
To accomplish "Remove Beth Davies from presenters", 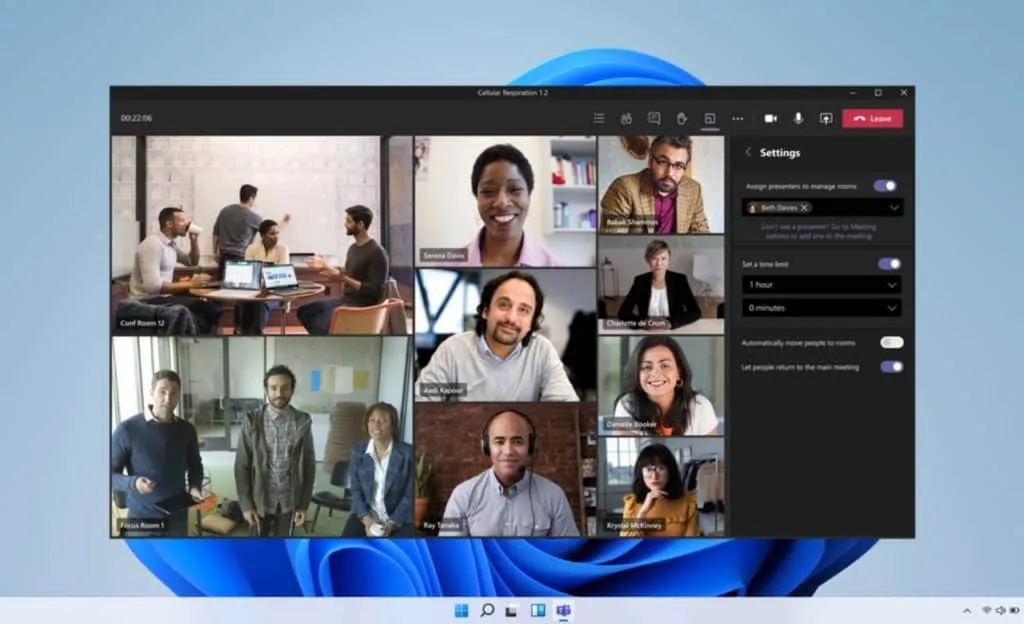I will [803, 207].
